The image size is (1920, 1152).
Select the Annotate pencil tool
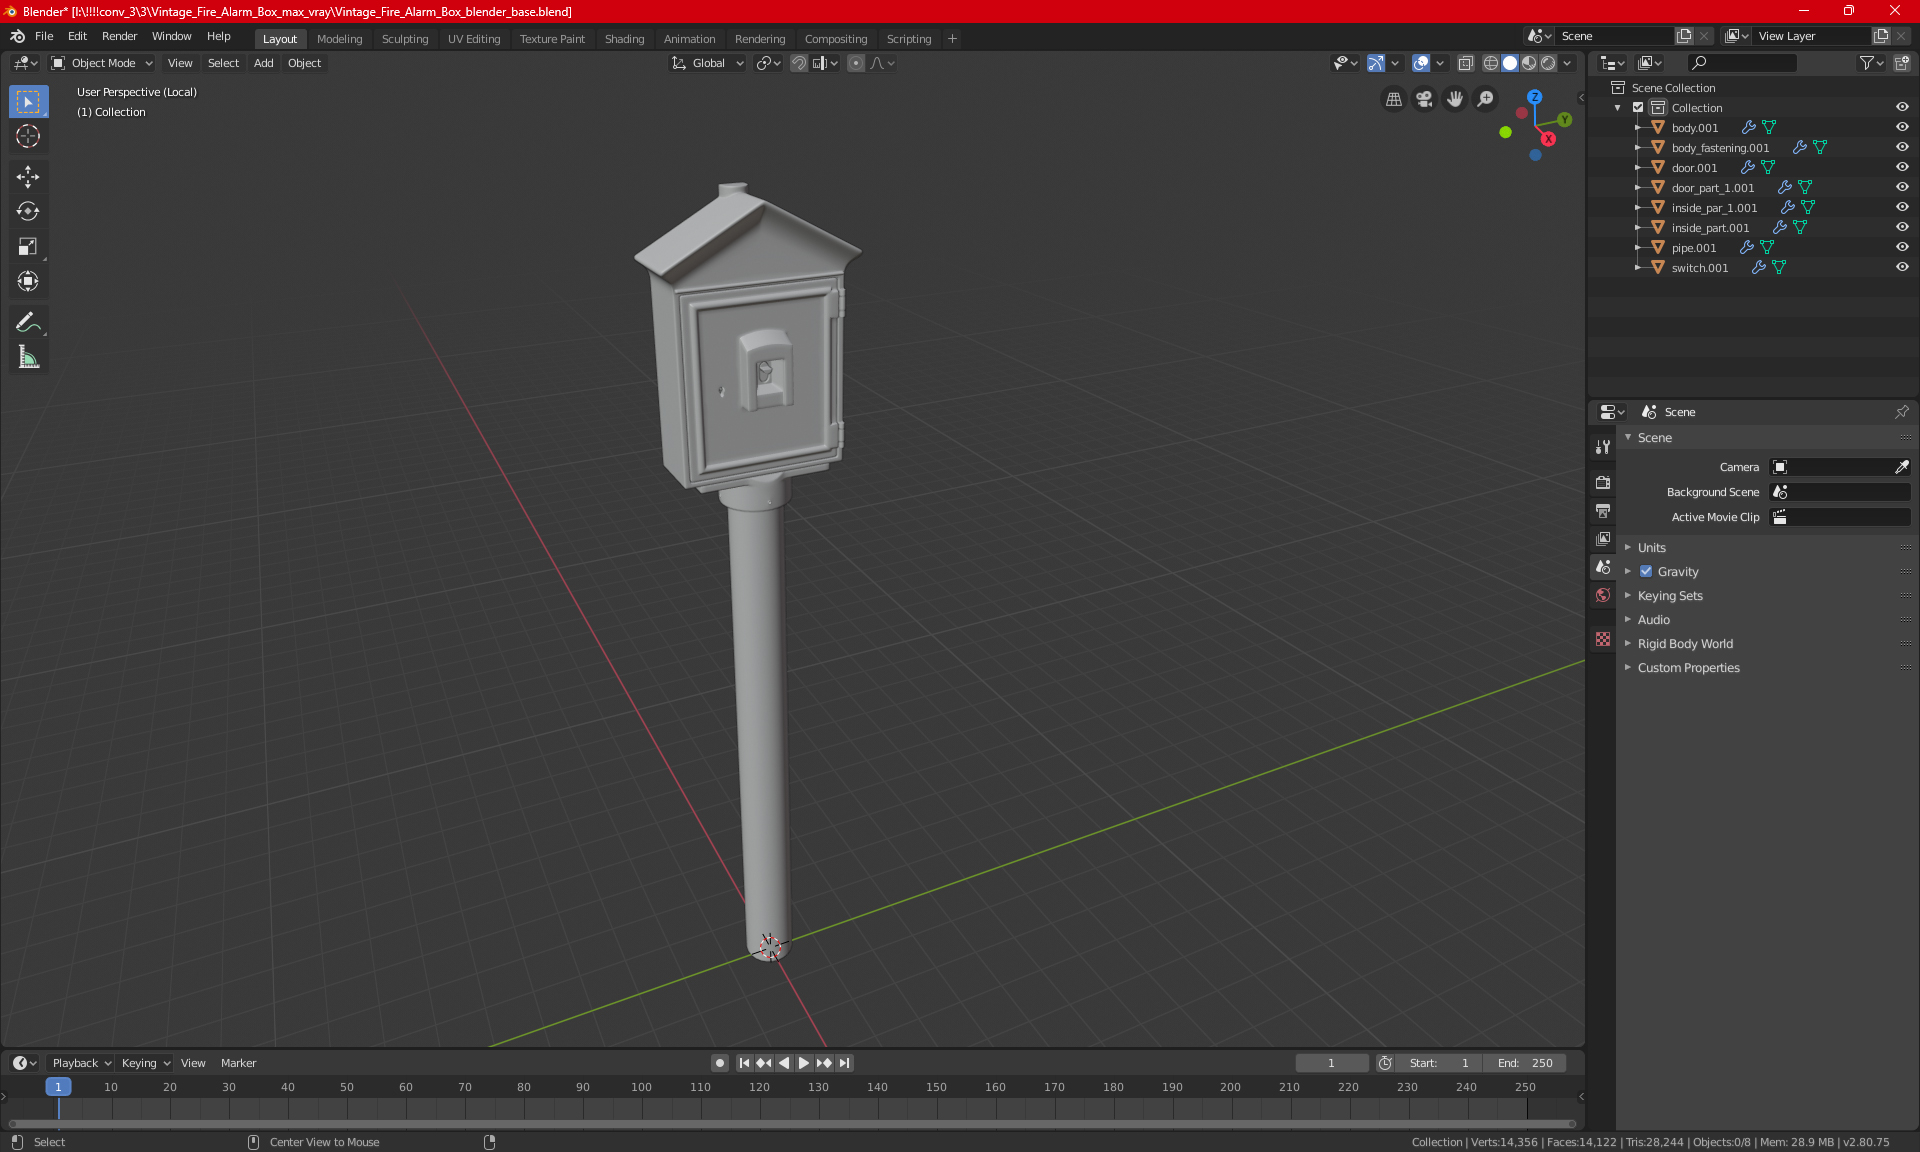coord(28,322)
